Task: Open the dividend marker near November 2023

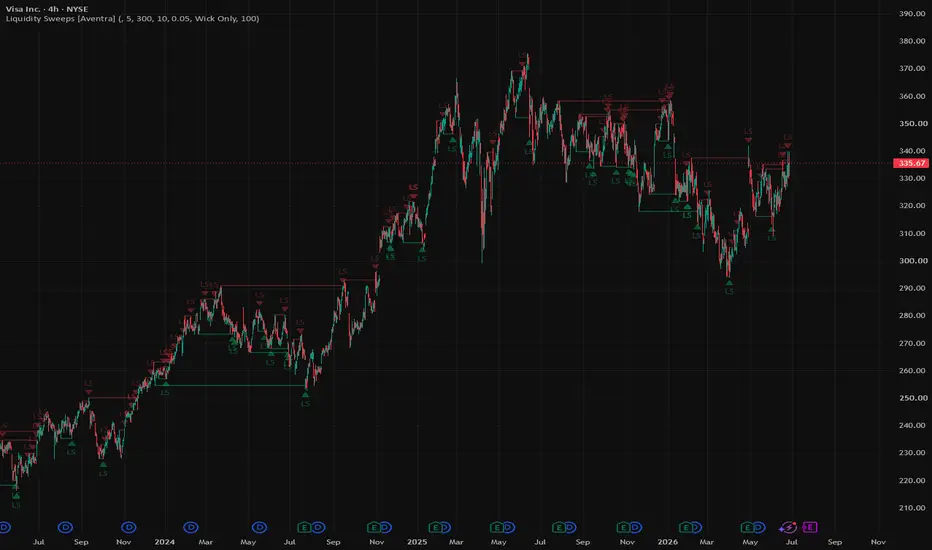Action: pos(128,527)
